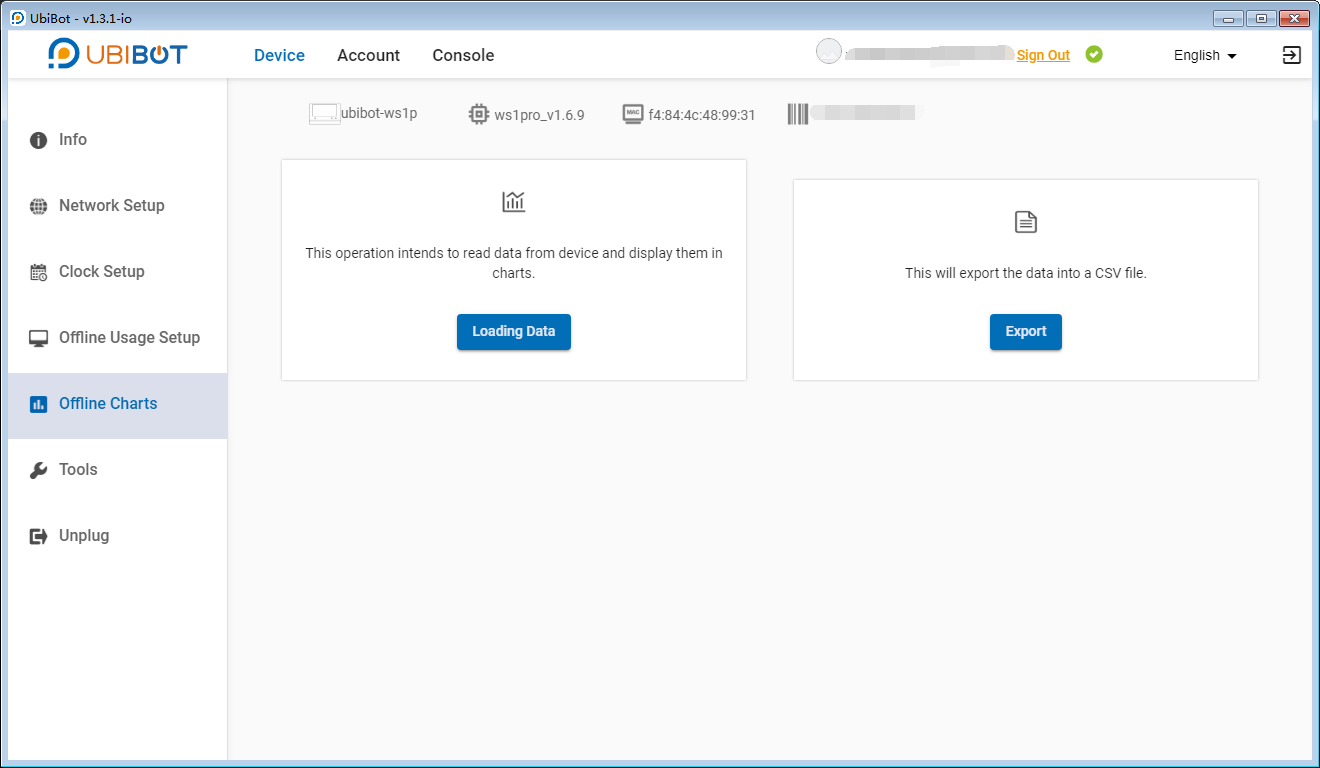Screen dimensions: 1320x768
Task: Click the ubibot-ws1p device name
Action: [x=379, y=113]
